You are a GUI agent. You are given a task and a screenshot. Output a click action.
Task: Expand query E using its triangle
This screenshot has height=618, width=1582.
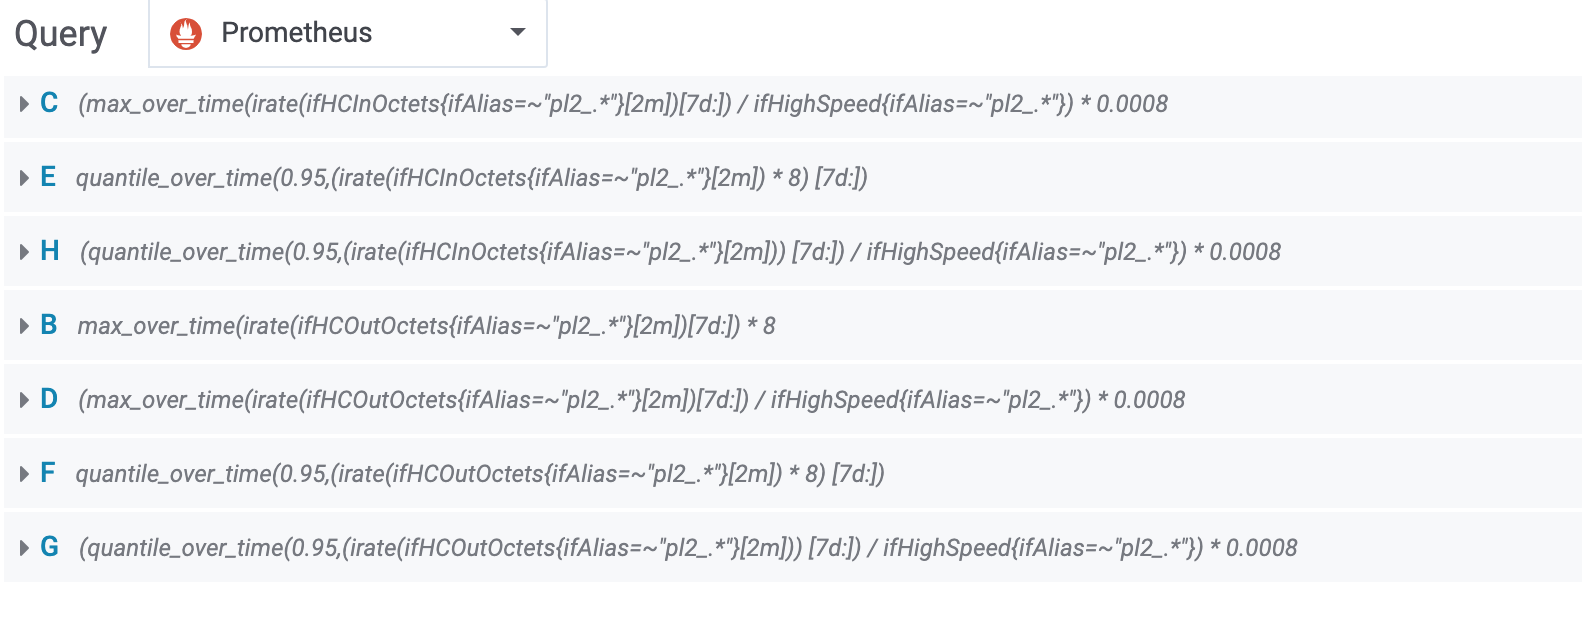(x=24, y=178)
